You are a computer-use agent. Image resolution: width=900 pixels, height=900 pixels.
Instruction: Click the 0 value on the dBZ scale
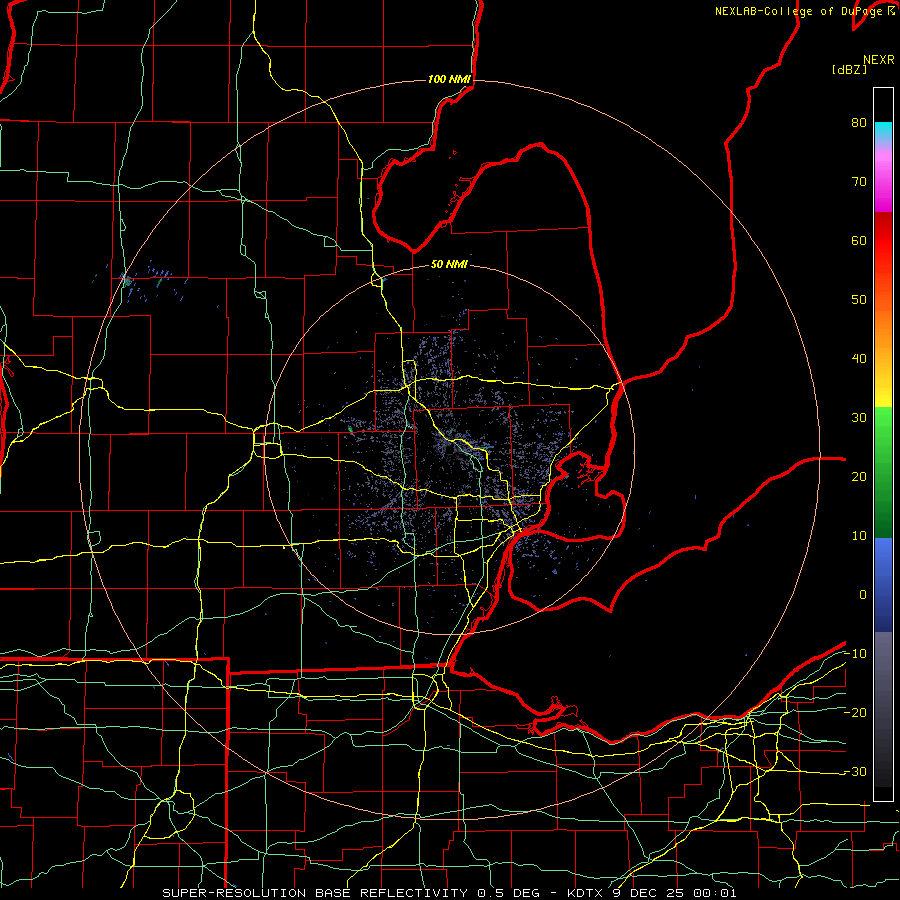(x=863, y=595)
